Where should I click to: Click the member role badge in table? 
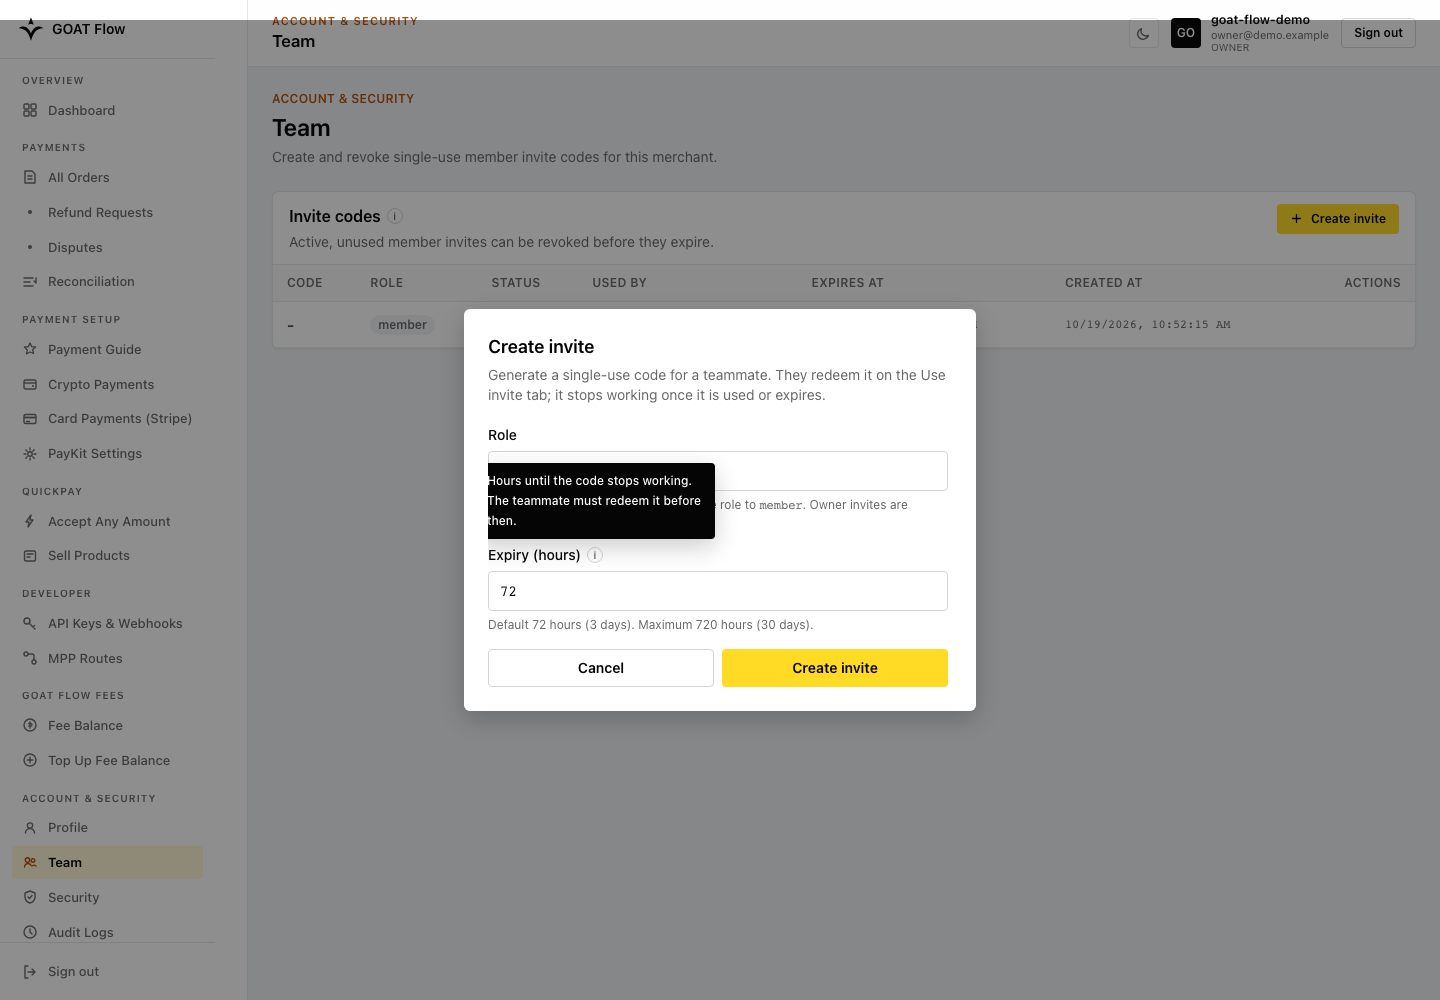pos(402,325)
